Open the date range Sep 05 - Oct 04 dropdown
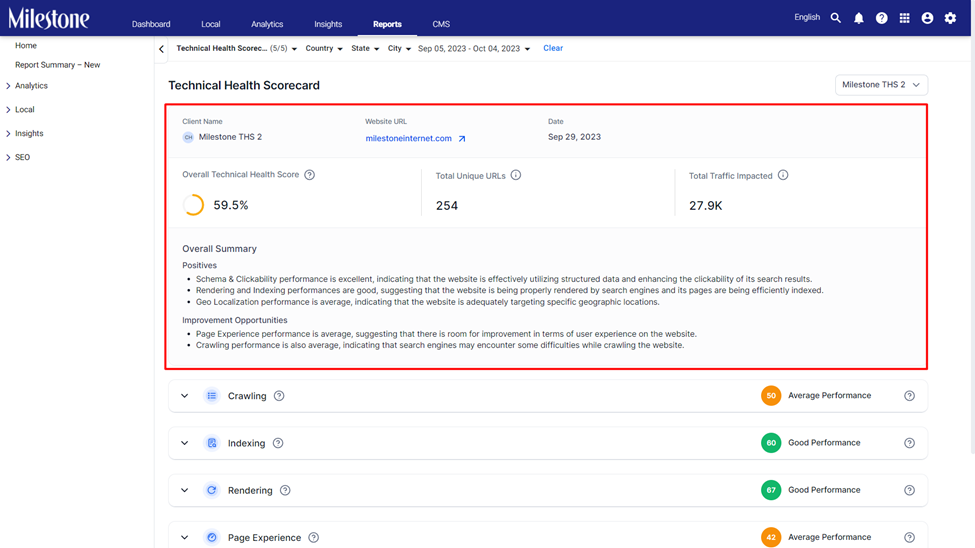The width and height of the screenshot is (975, 548). 474,49
